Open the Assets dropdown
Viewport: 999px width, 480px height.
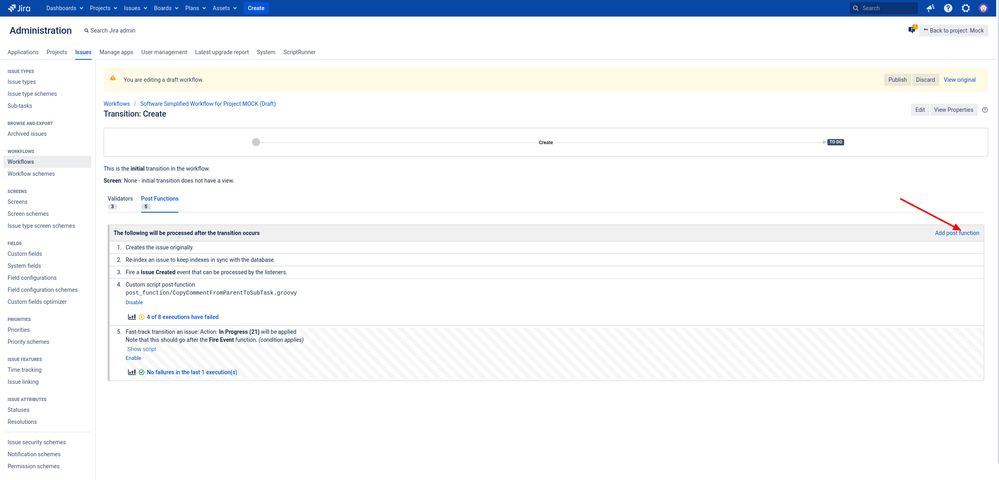click(x=226, y=8)
